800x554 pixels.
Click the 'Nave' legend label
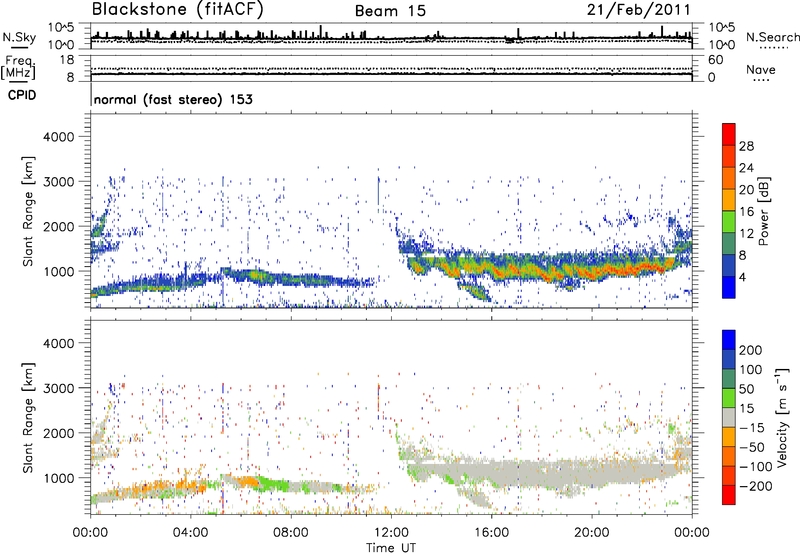[760, 70]
